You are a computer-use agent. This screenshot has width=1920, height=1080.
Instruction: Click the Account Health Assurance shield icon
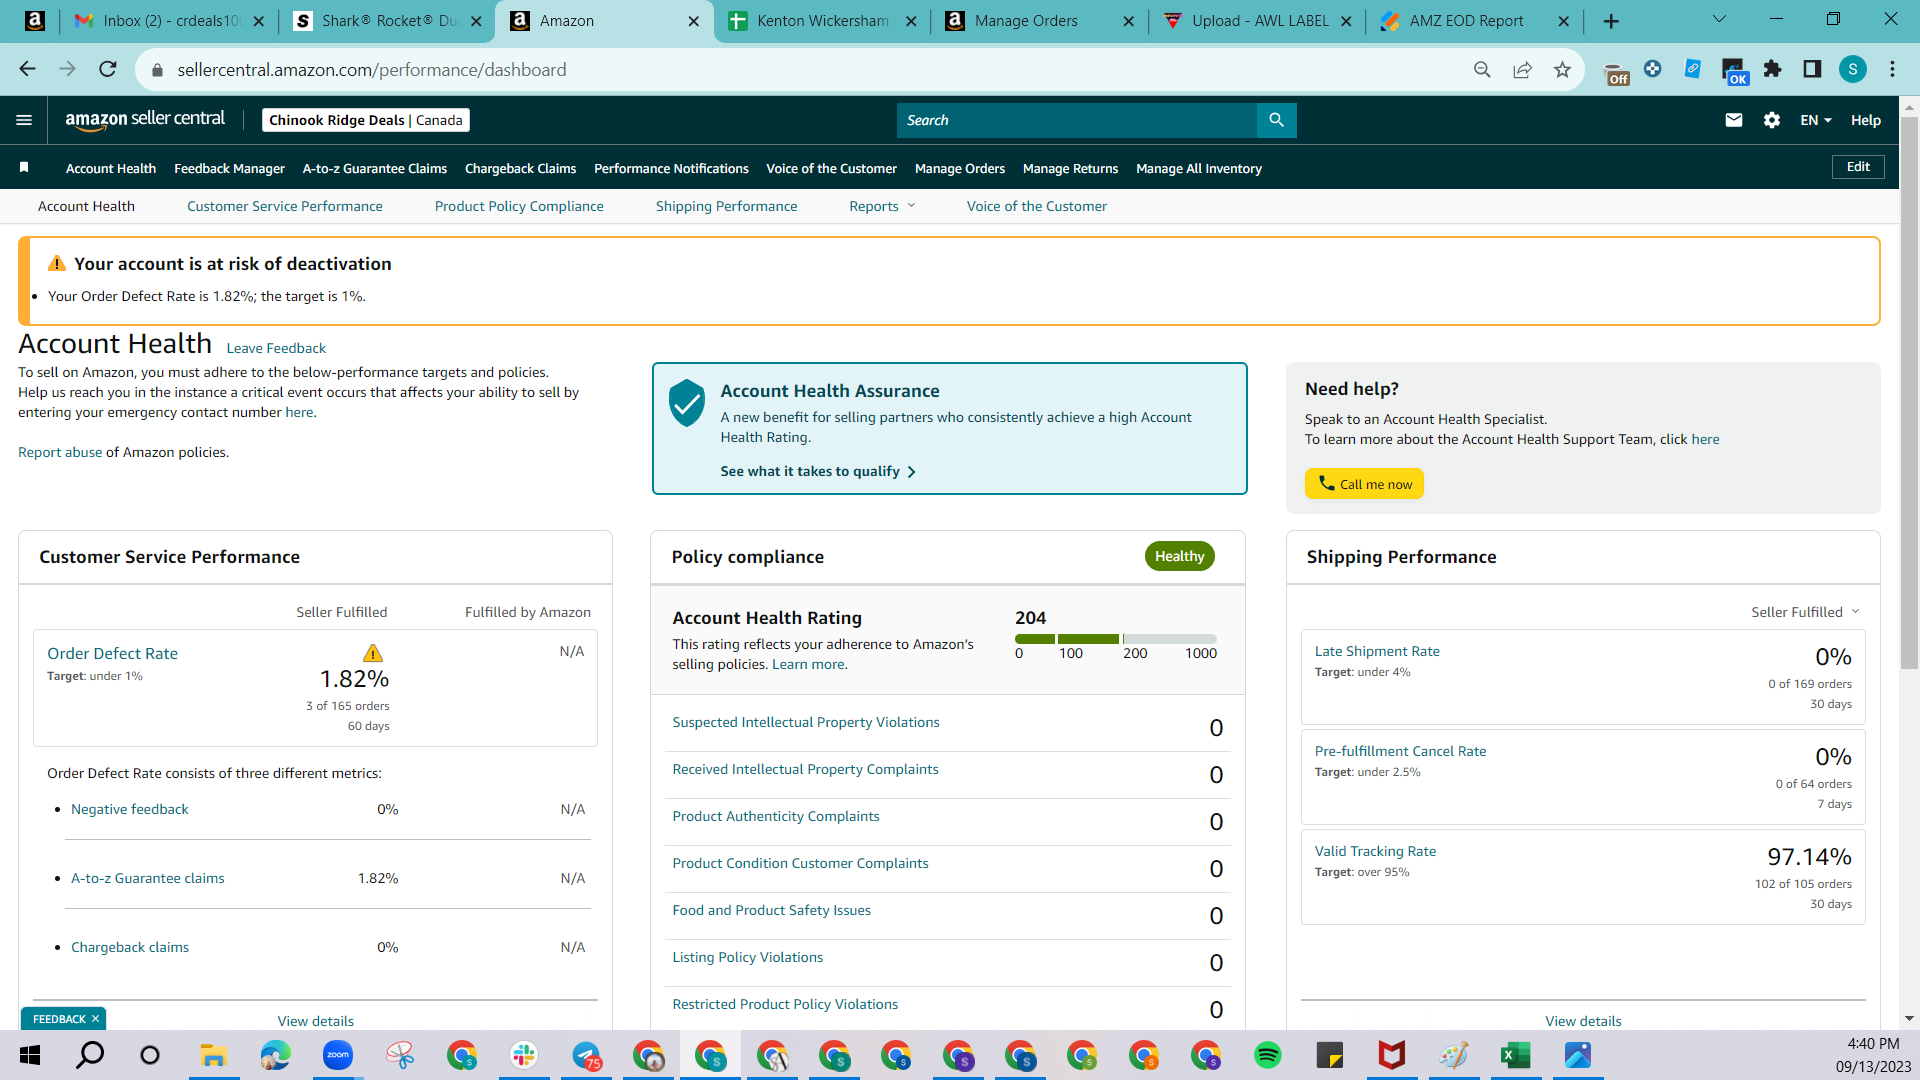[x=687, y=403]
